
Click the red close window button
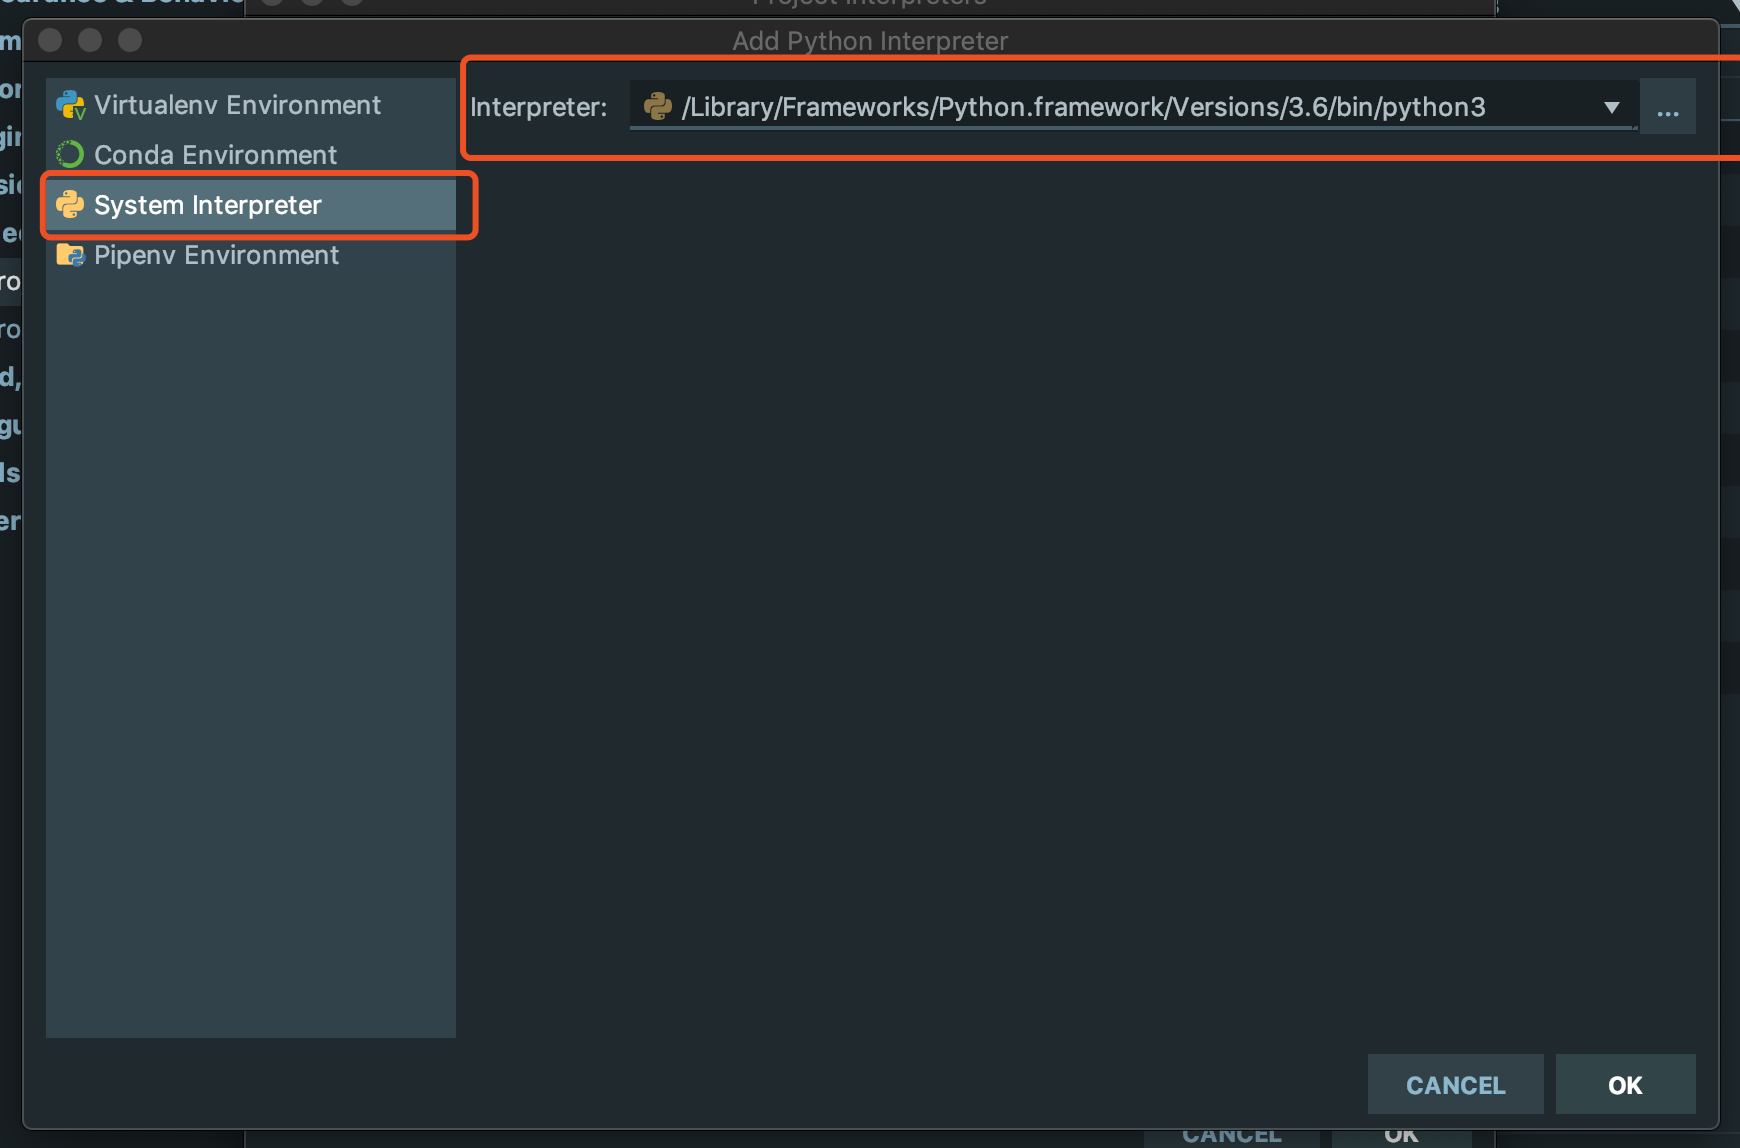click(x=50, y=40)
